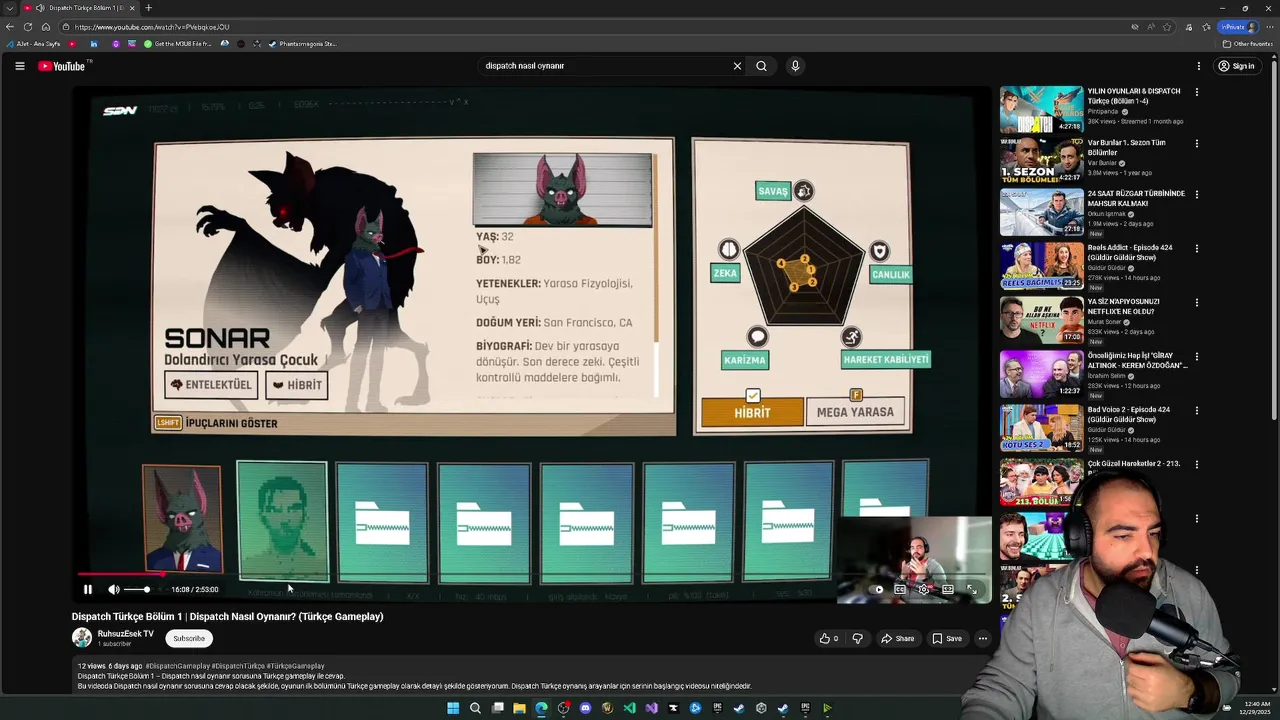
Task: Open the LinkedIn bookmark icon
Action: [x=94, y=44]
